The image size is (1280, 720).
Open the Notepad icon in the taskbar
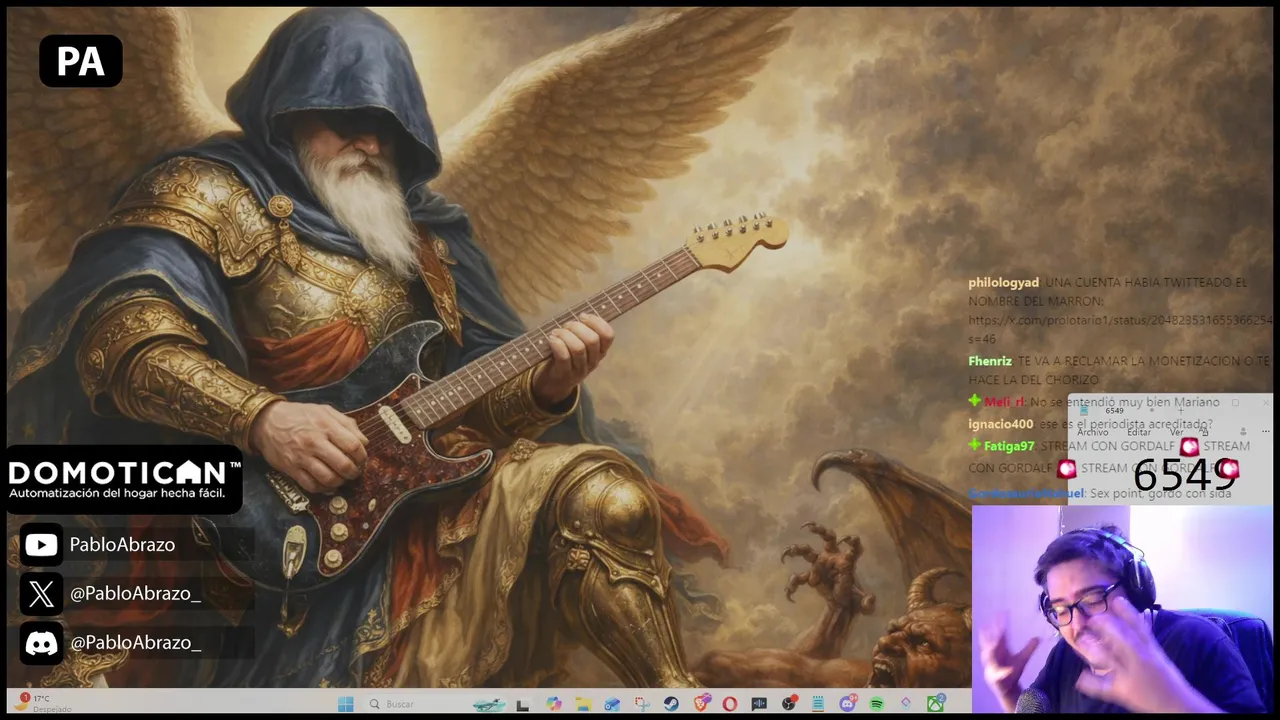tap(818, 704)
